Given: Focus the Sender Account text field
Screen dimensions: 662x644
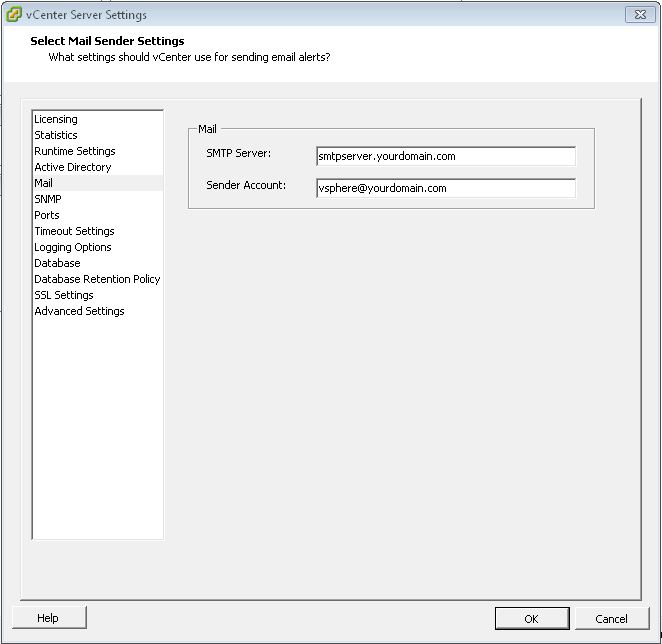Looking at the screenshot, I should tap(445, 188).
